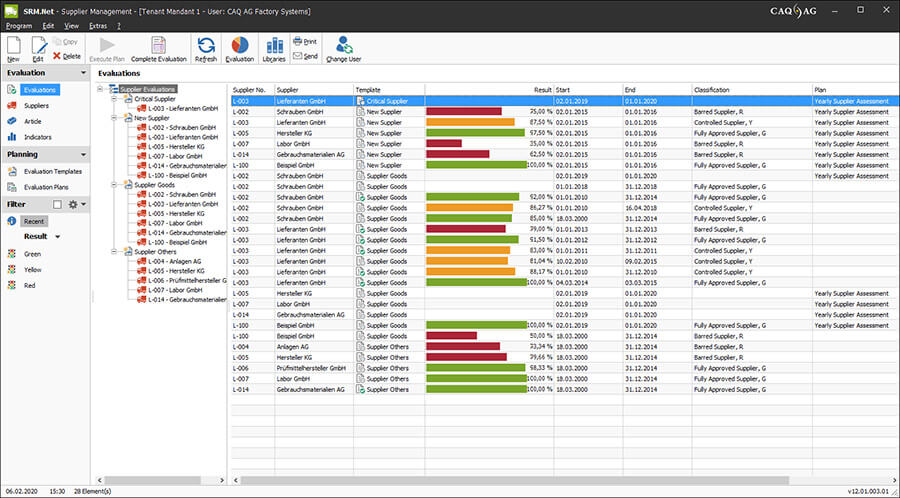Toggle the checkbox in the Filter header
900x498 pixels.
[57, 204]
